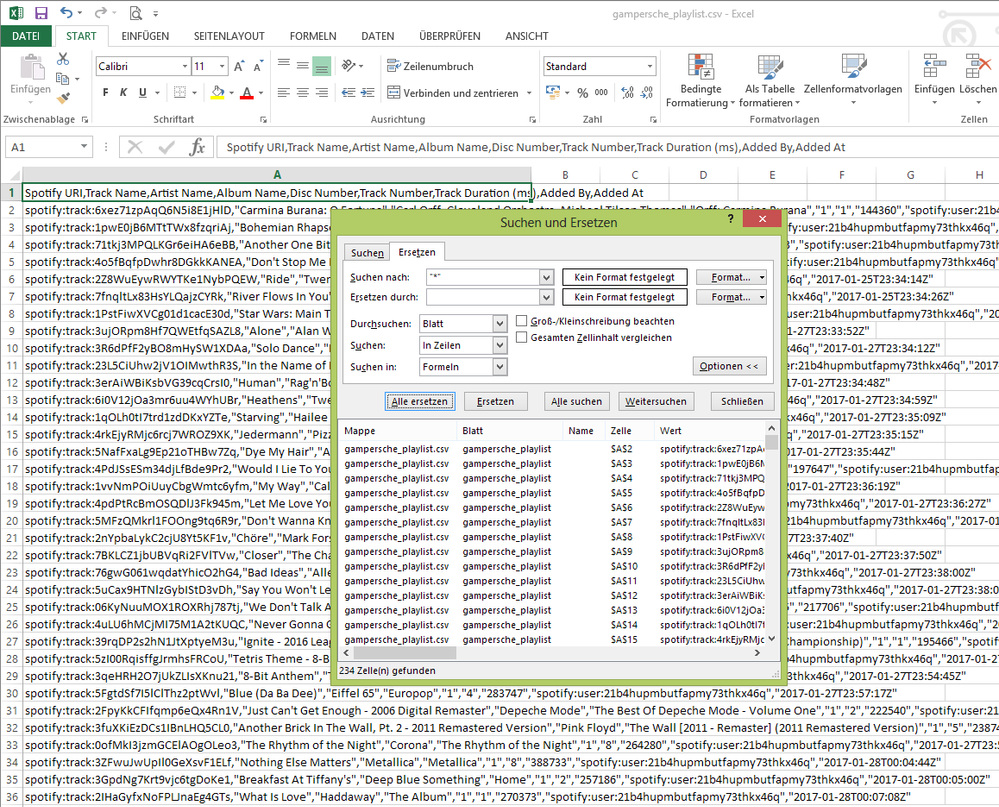This screenshot has height=807, width=999.
Task: Enable Groß-/Kleinschreibung beachten
Action: click(522, 321)
